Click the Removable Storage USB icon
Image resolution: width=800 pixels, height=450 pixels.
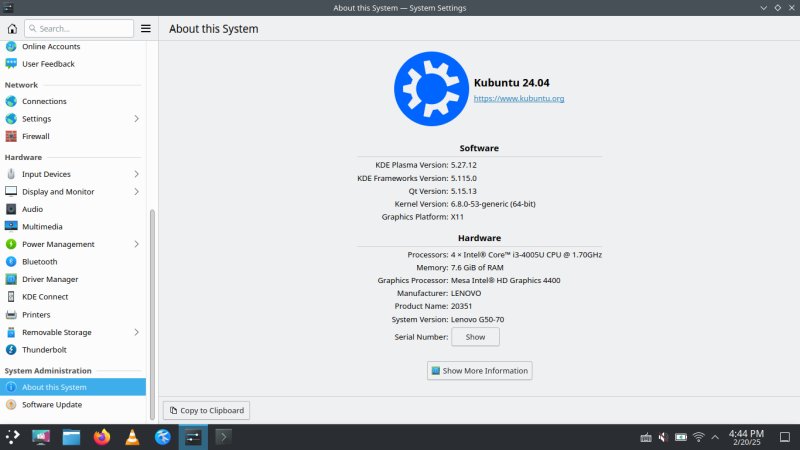[11, 332]
